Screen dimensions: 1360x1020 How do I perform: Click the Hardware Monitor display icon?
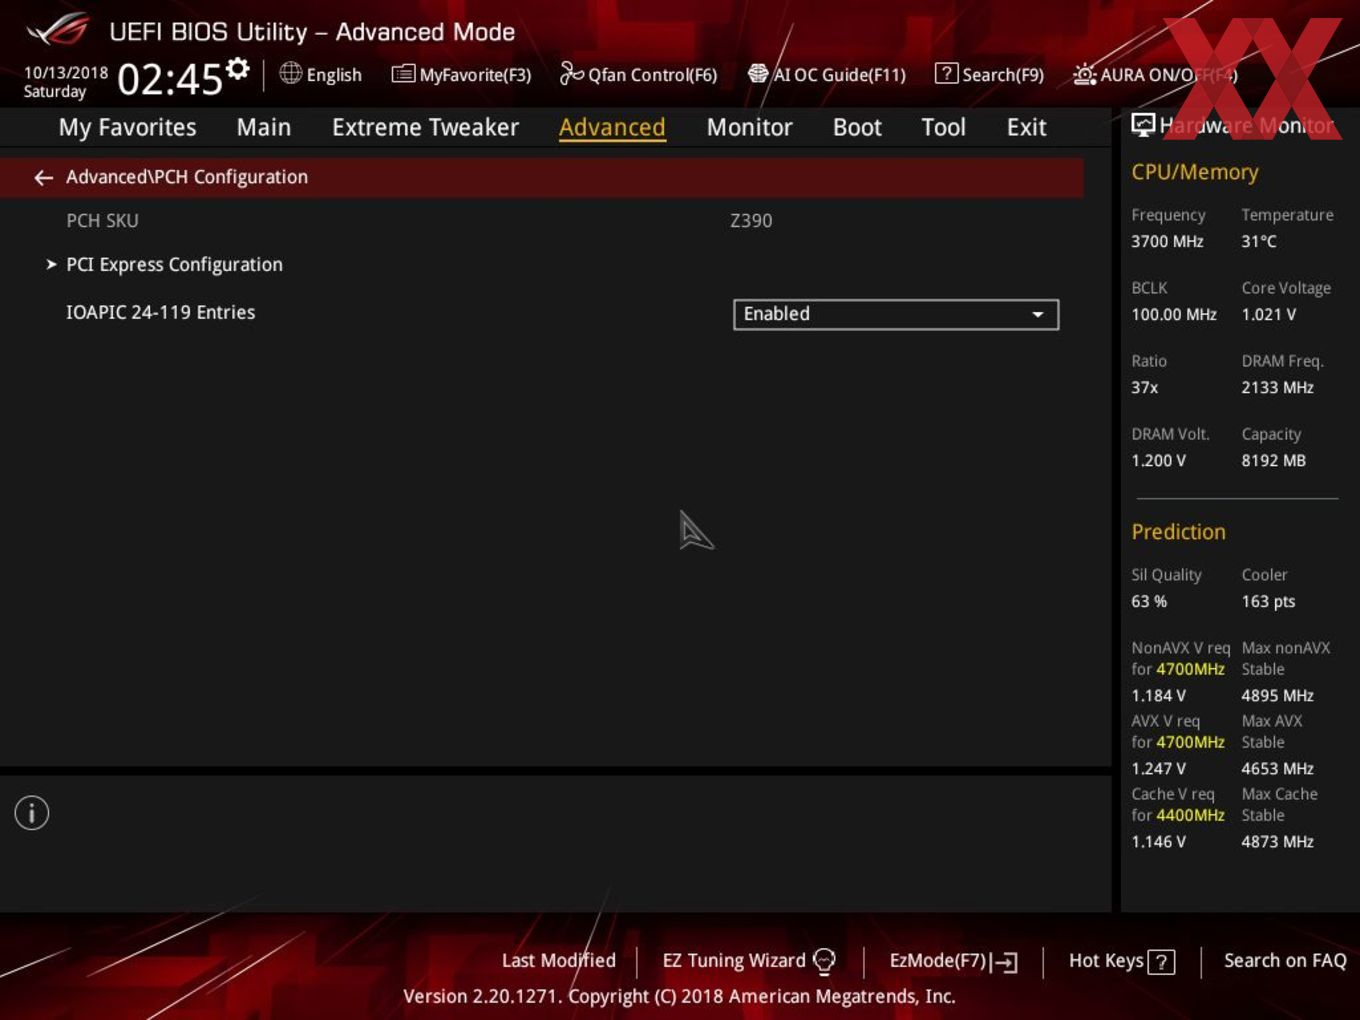point(1143,125)
